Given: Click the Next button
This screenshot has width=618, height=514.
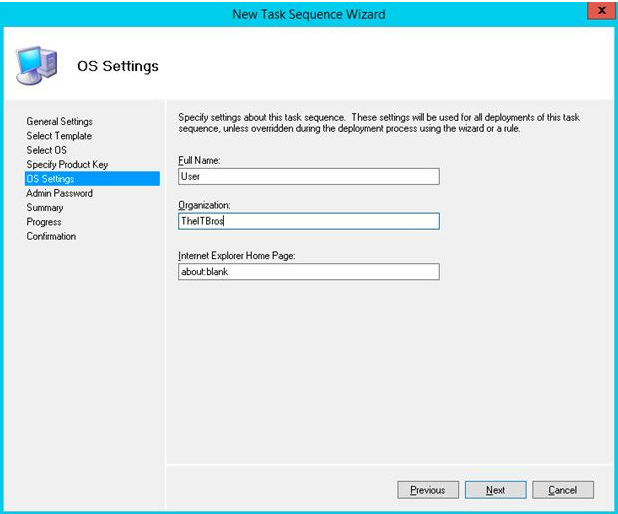Looking at the screenshot, I should pyautogui.click(x=495, y=490).
